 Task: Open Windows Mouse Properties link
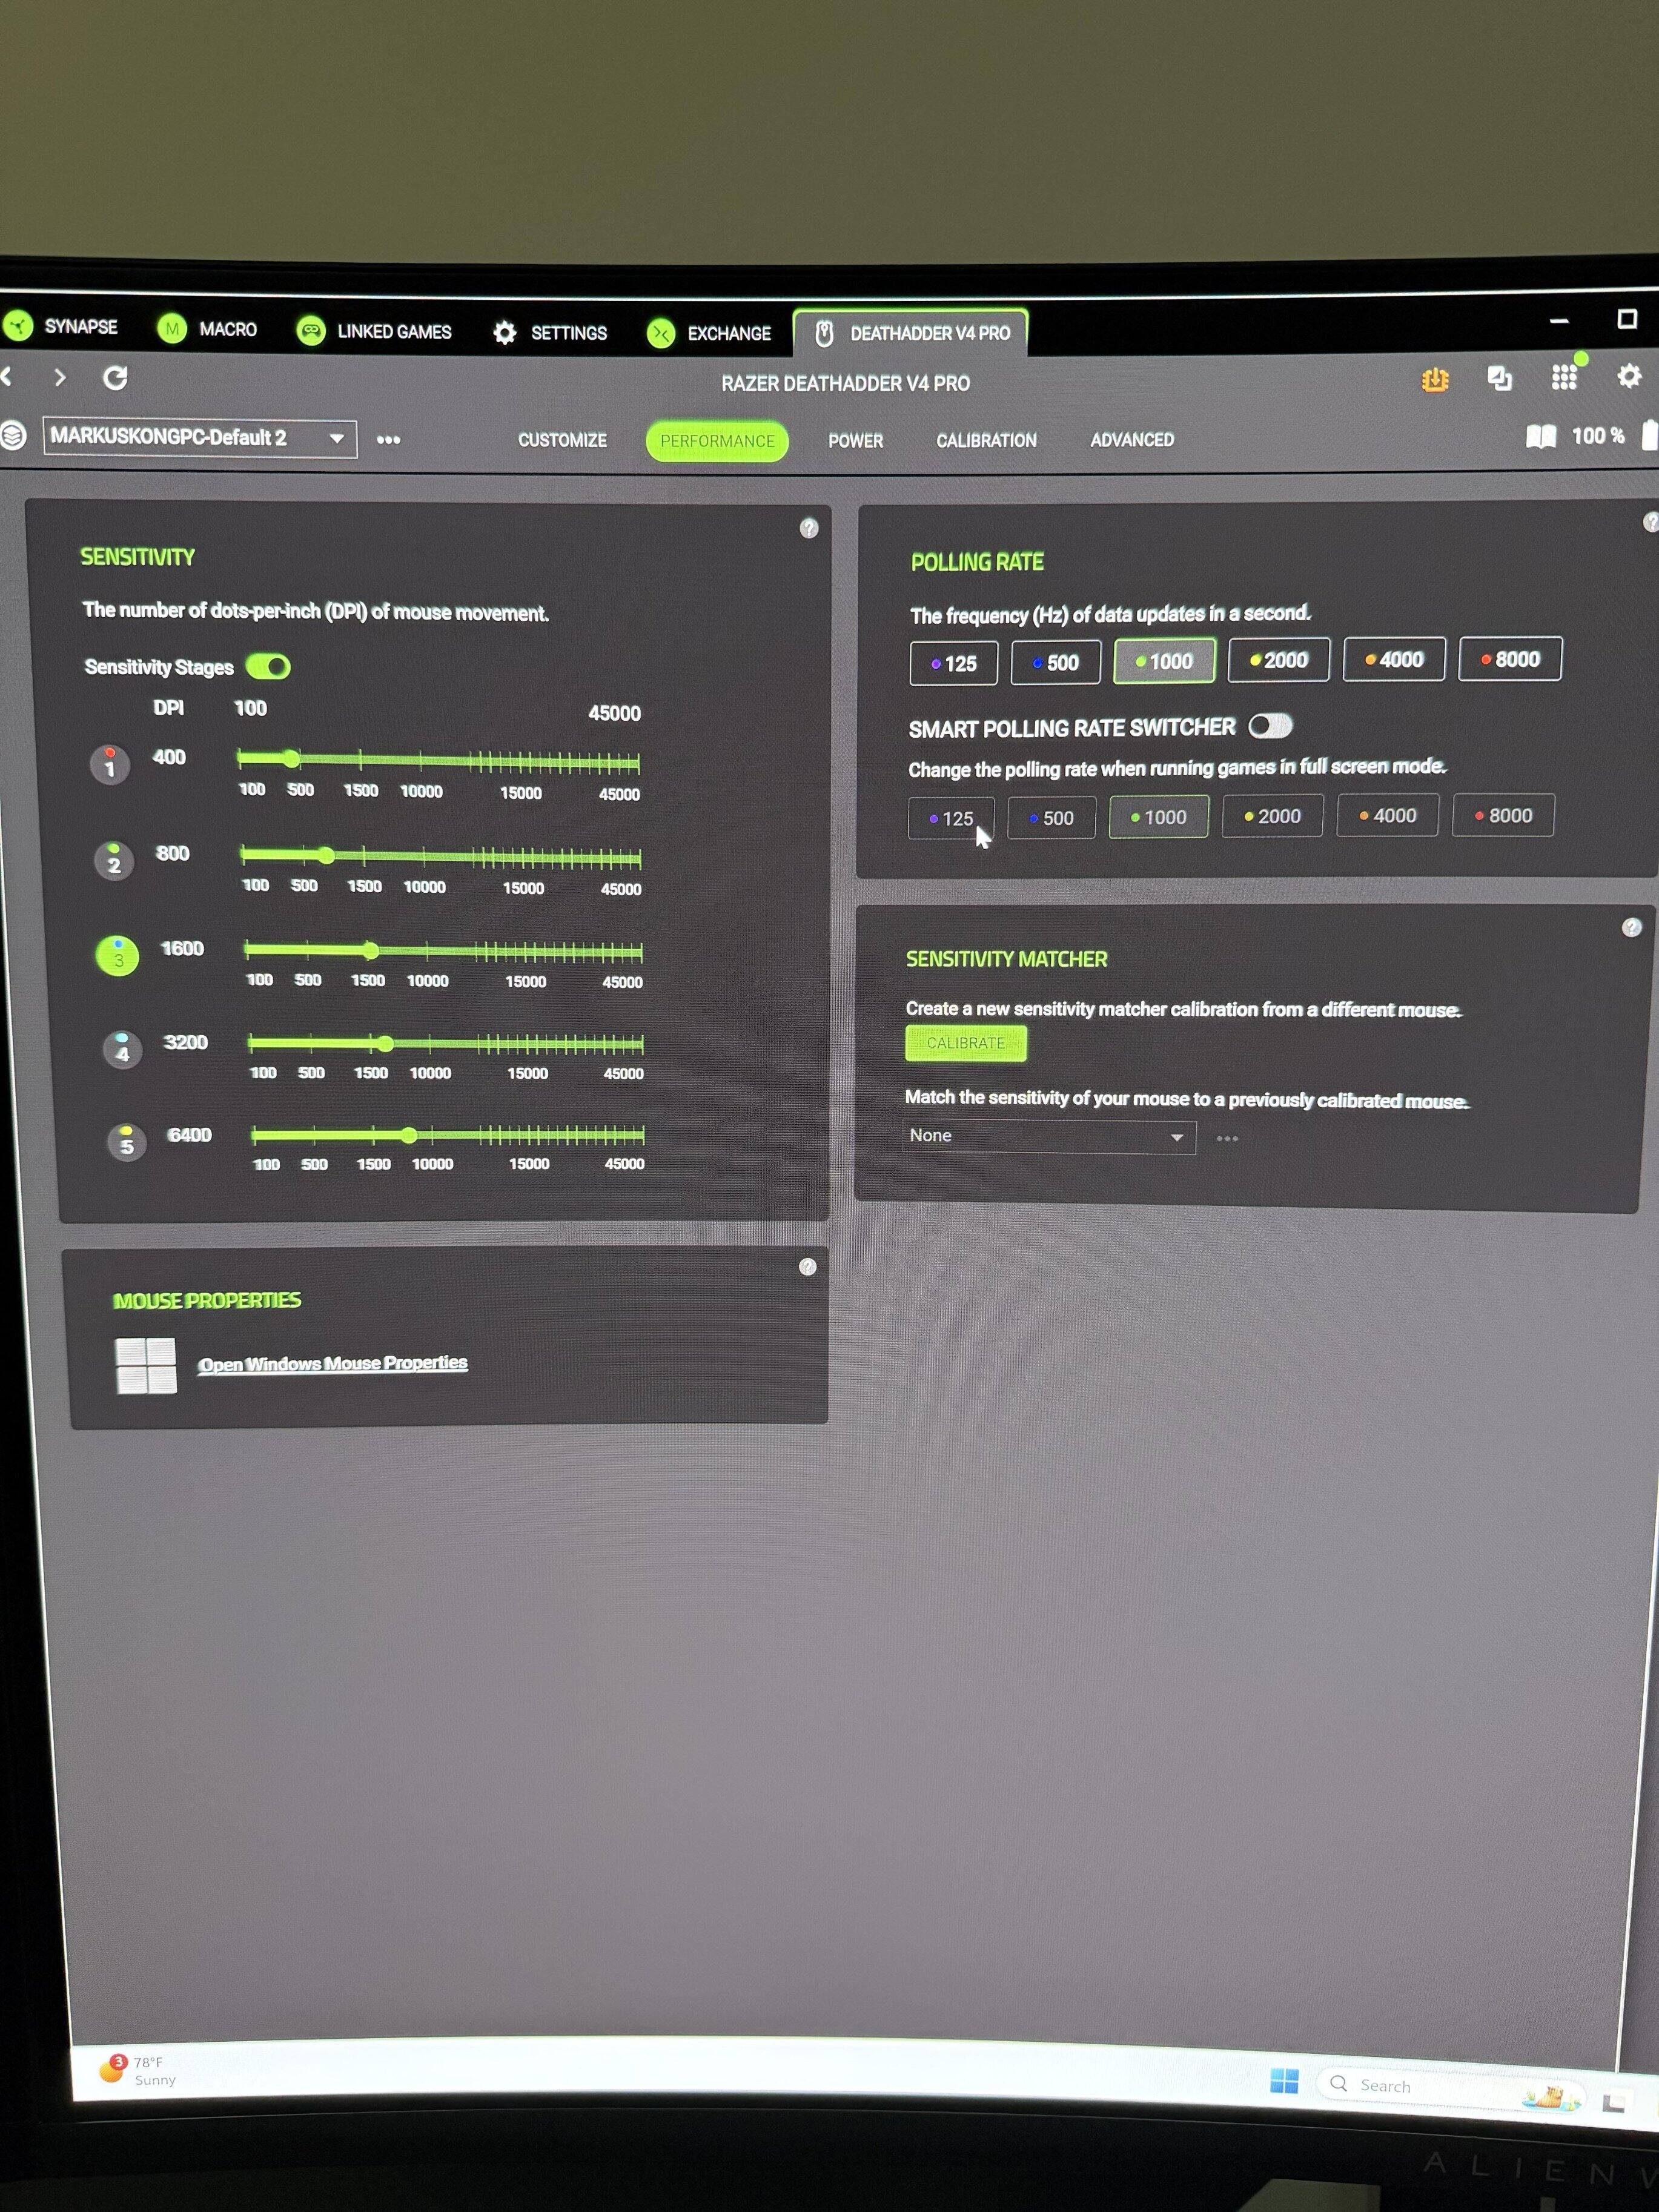point(332,1364)
